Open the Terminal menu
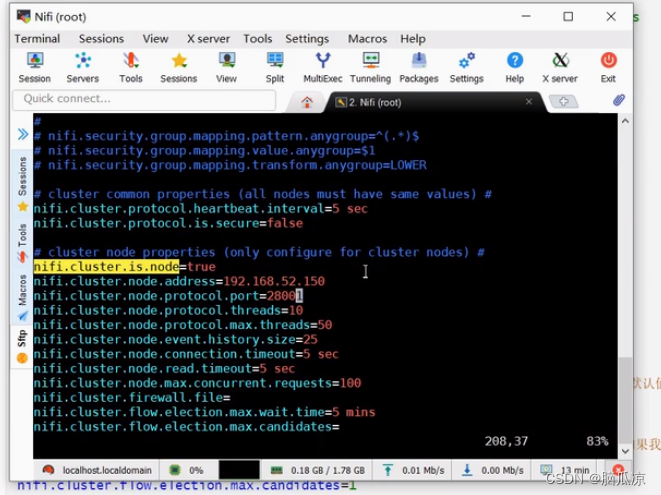 37,39
